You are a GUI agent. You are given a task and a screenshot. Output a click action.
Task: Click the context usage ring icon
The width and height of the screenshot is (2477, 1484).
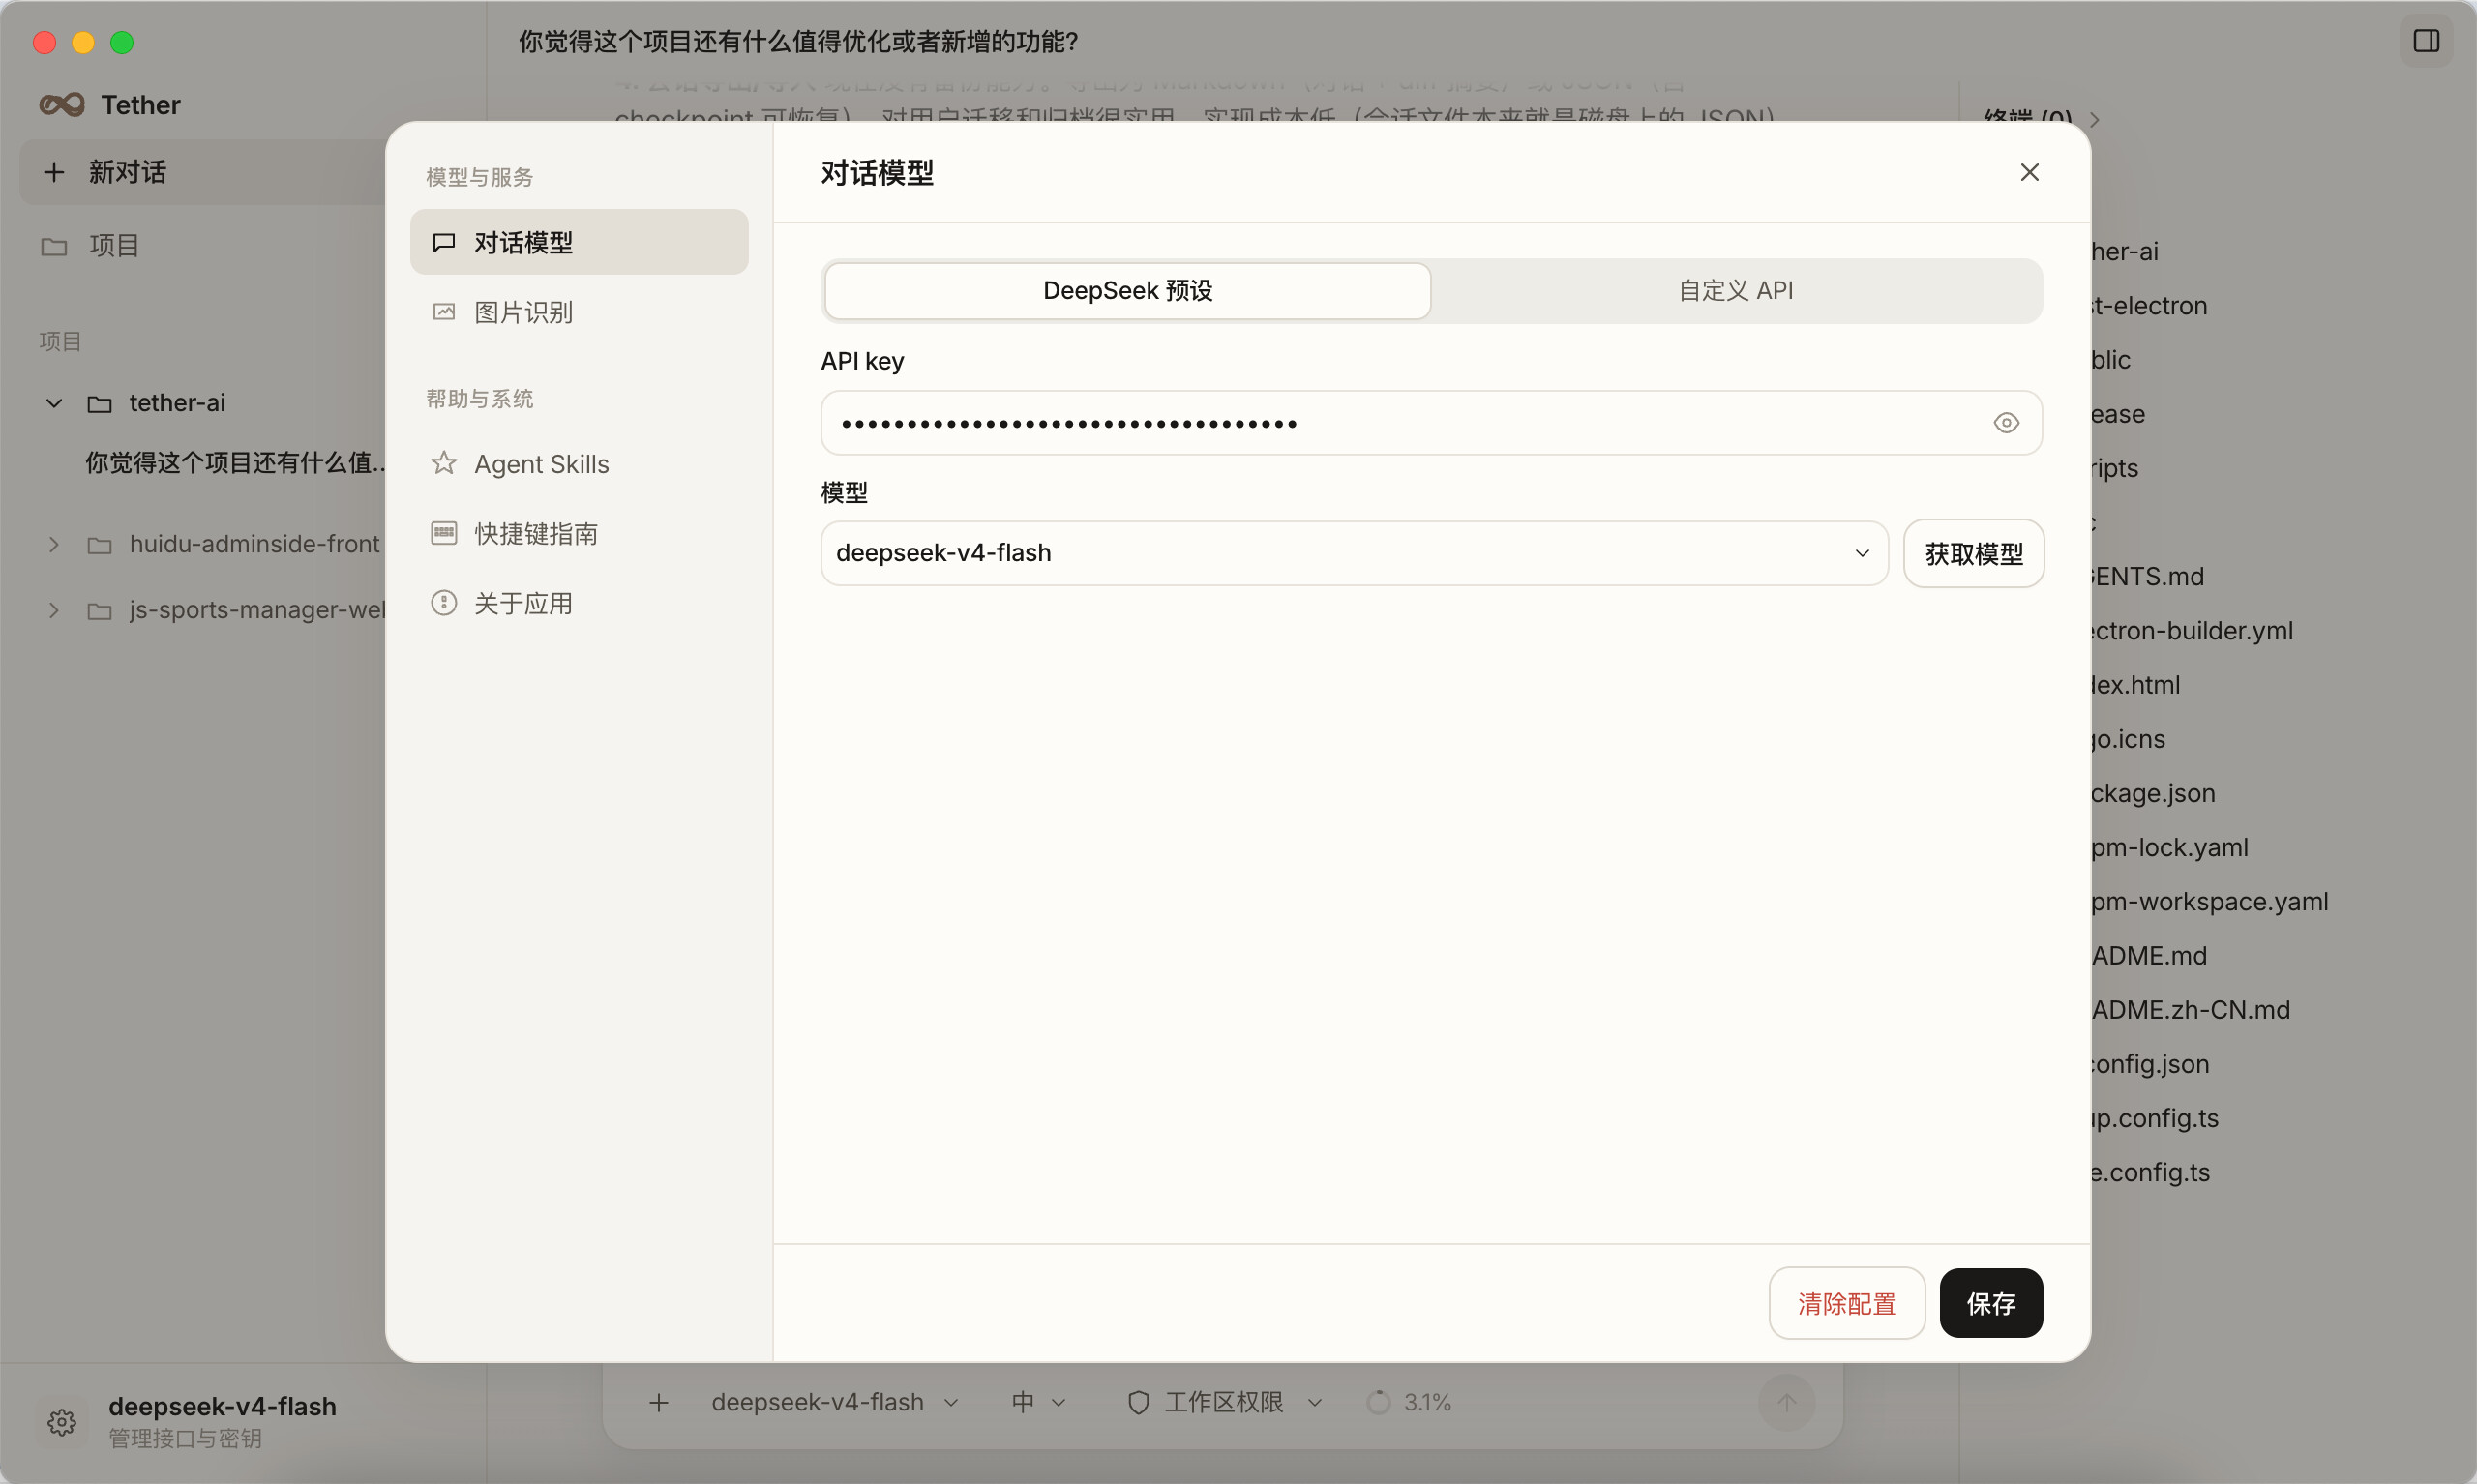click(x=1379, y=1403)
